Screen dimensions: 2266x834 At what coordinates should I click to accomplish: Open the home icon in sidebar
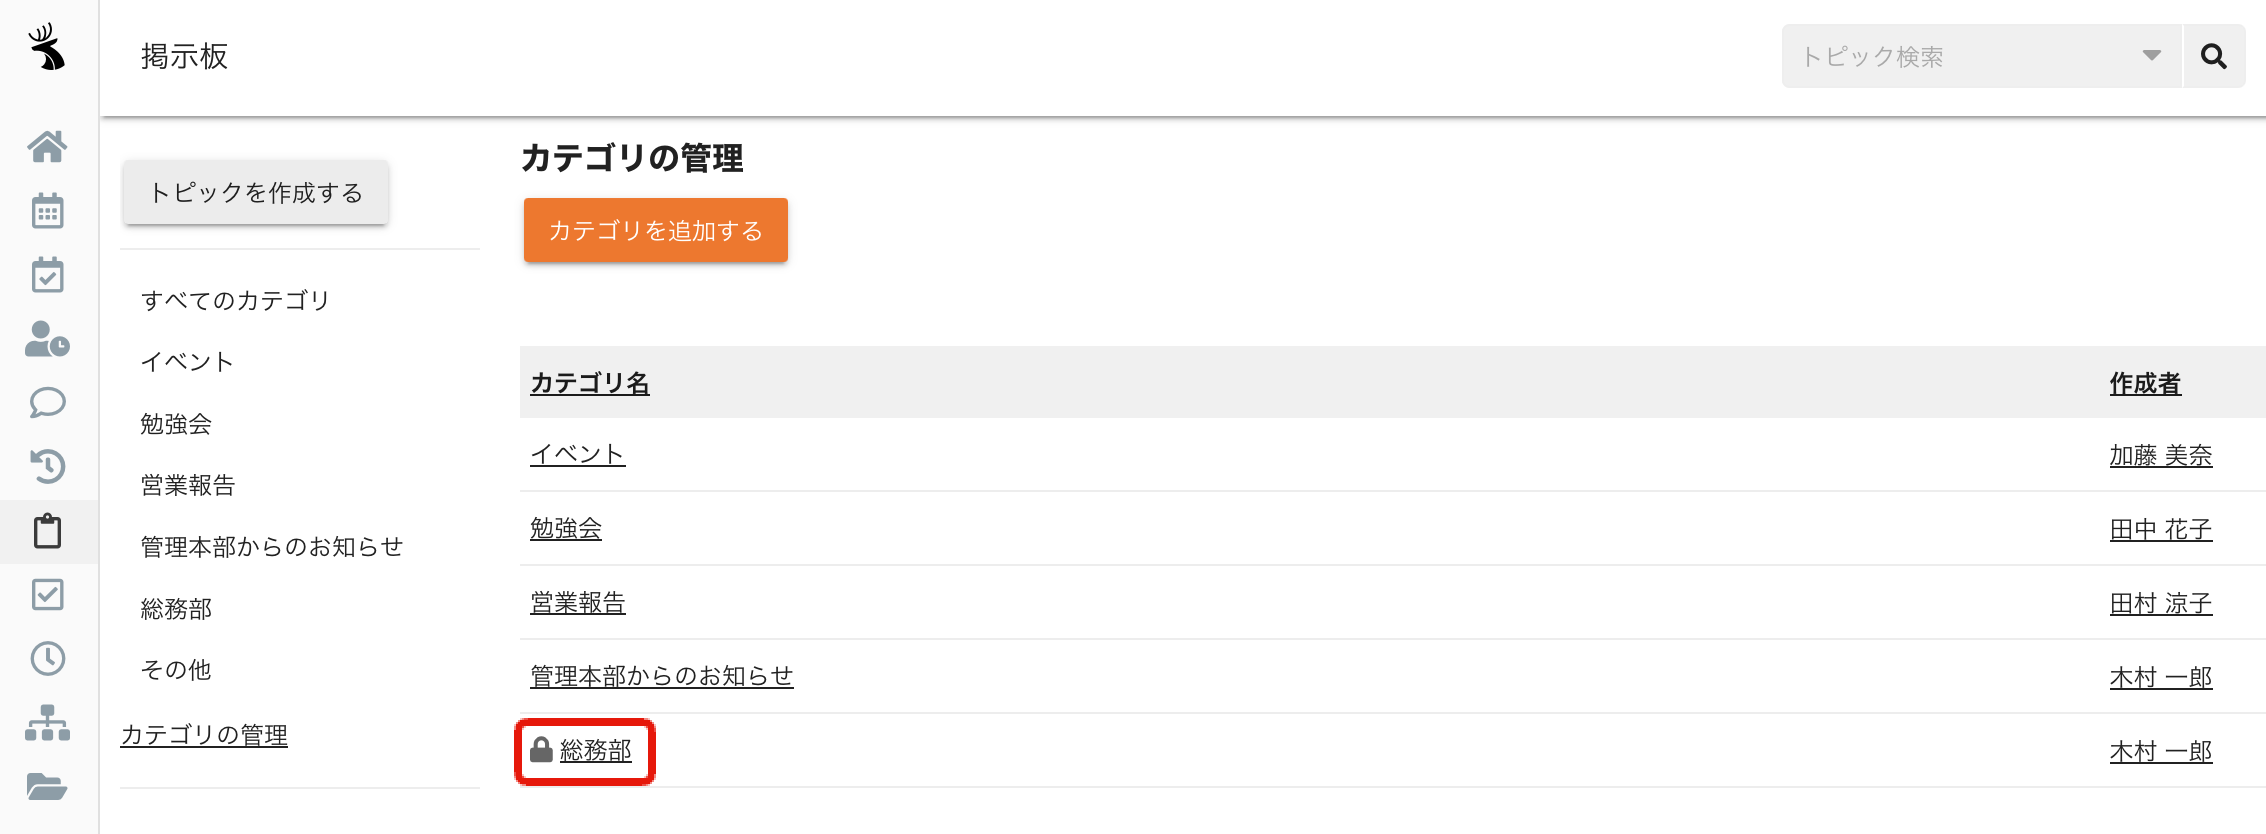[47, 147]
